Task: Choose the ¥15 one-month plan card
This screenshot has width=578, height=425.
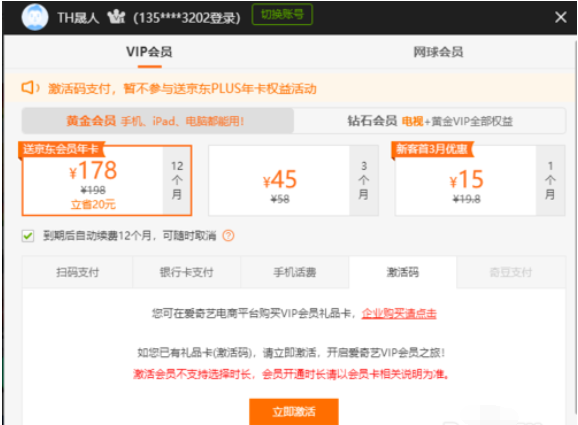Action: 480,180
